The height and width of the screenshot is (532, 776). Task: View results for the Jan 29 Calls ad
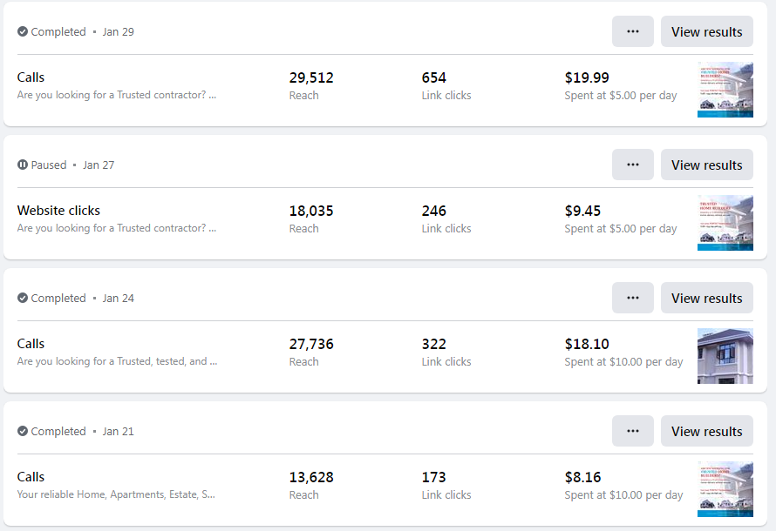[x=707, y=32]
